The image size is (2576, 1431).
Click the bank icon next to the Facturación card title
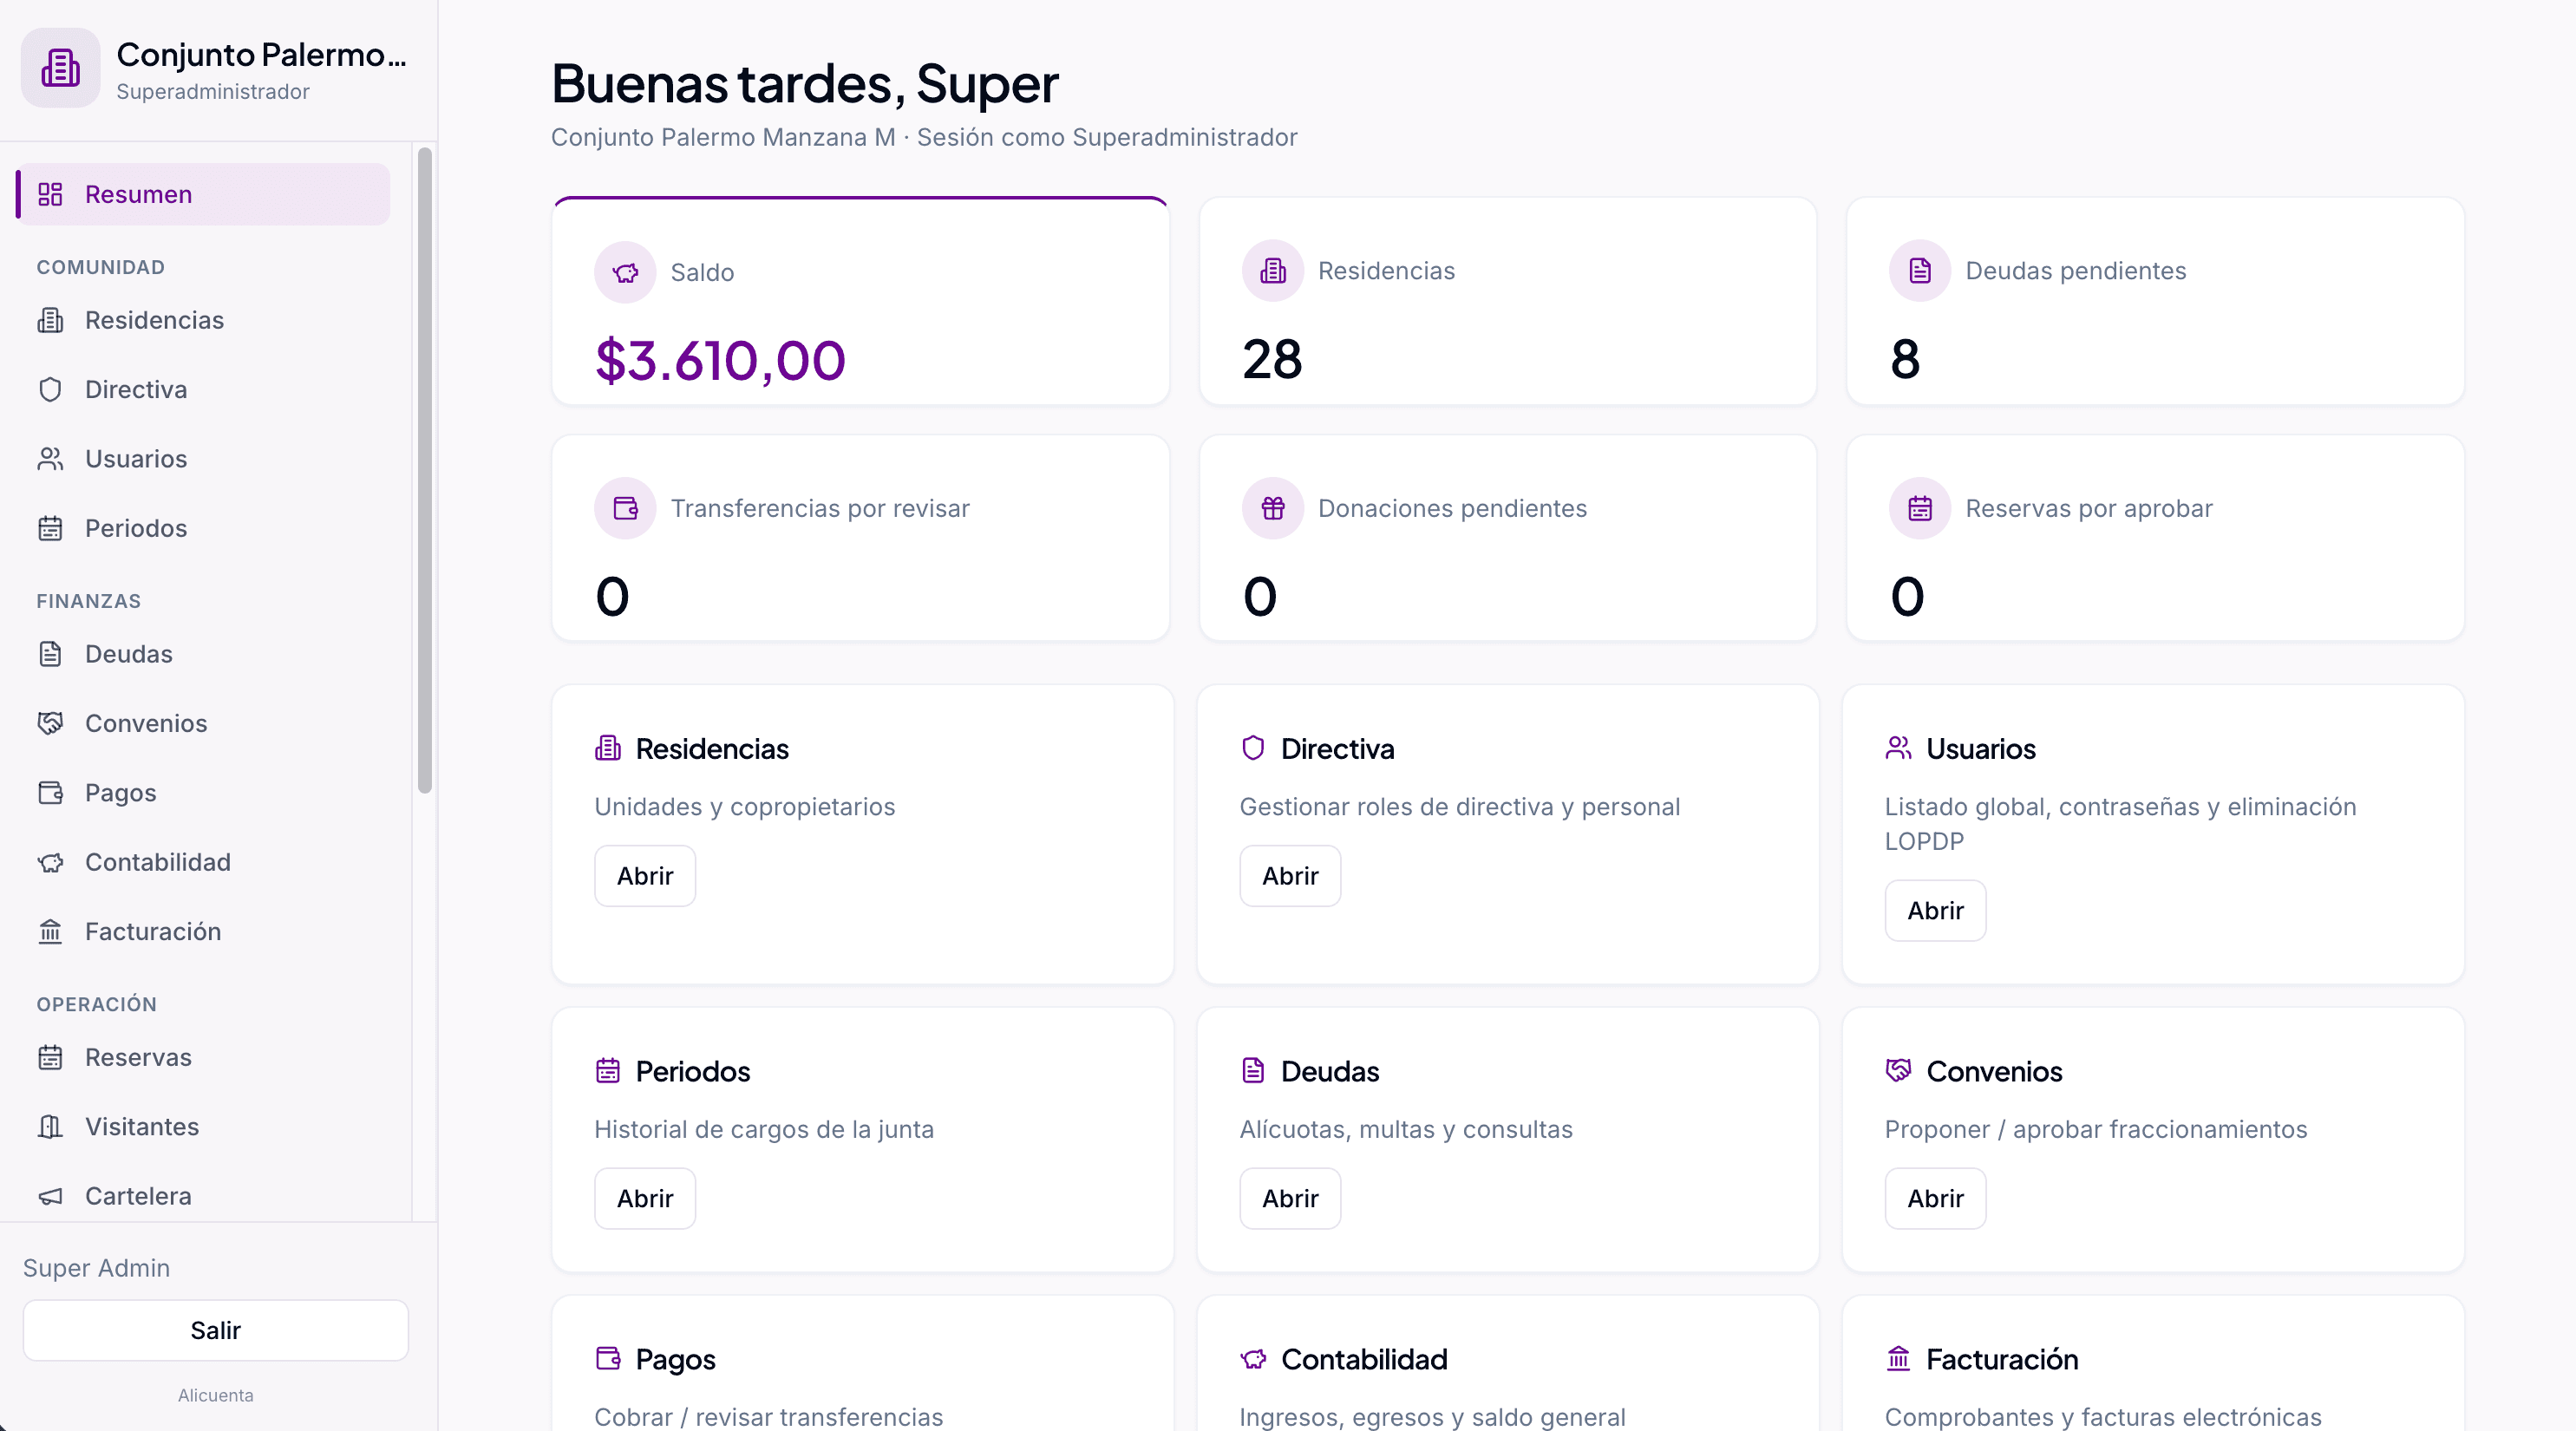pos(1898,1359)
